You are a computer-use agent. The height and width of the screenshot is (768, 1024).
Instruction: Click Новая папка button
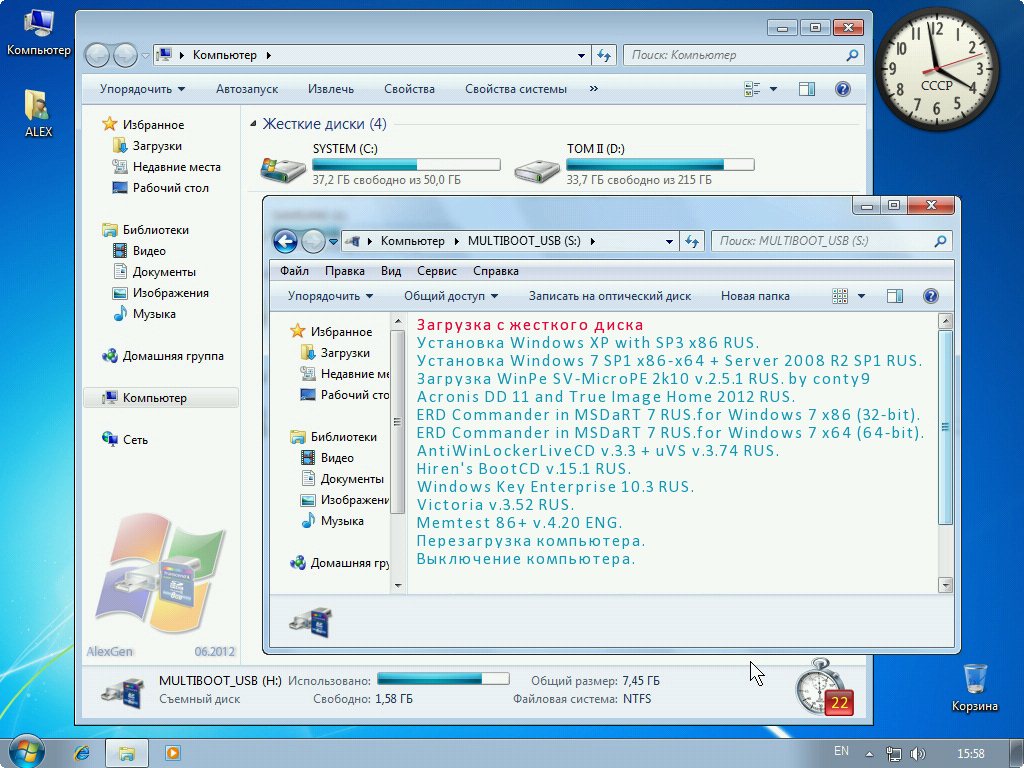[x=755, y=296]
